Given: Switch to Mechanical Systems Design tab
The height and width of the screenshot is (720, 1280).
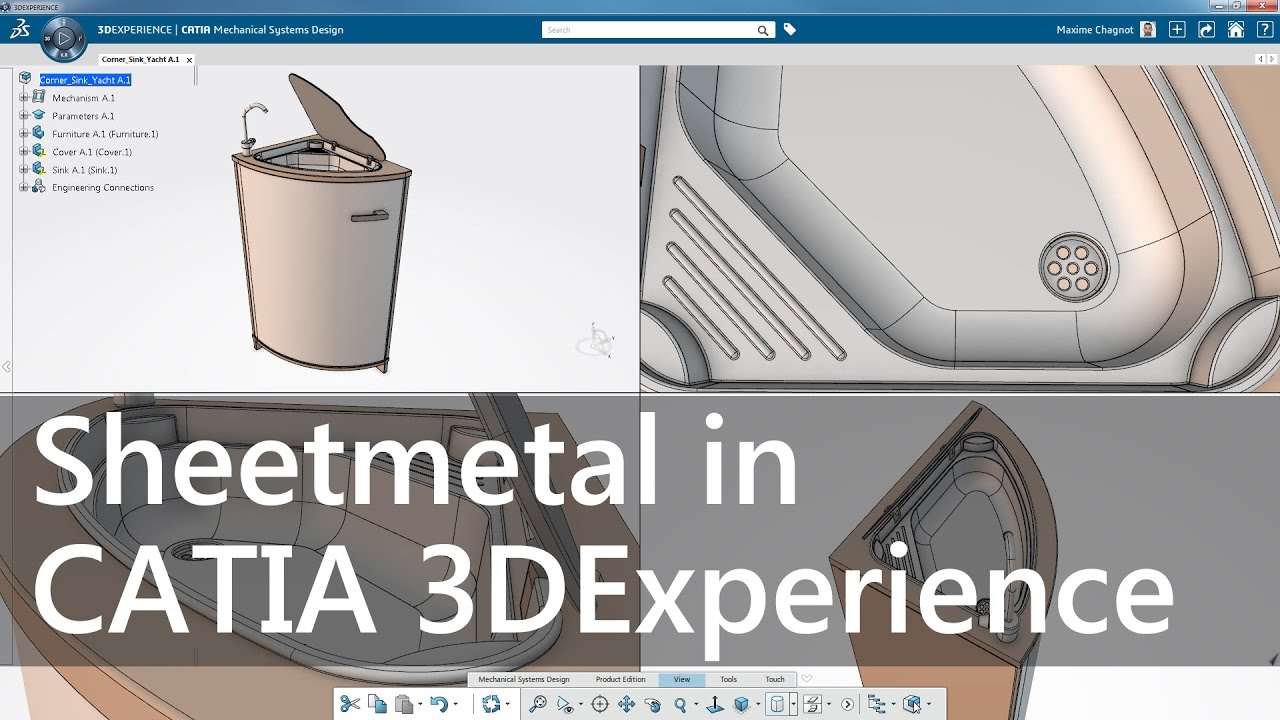Looking at the screenshot, I should click(x=524, y=679).
